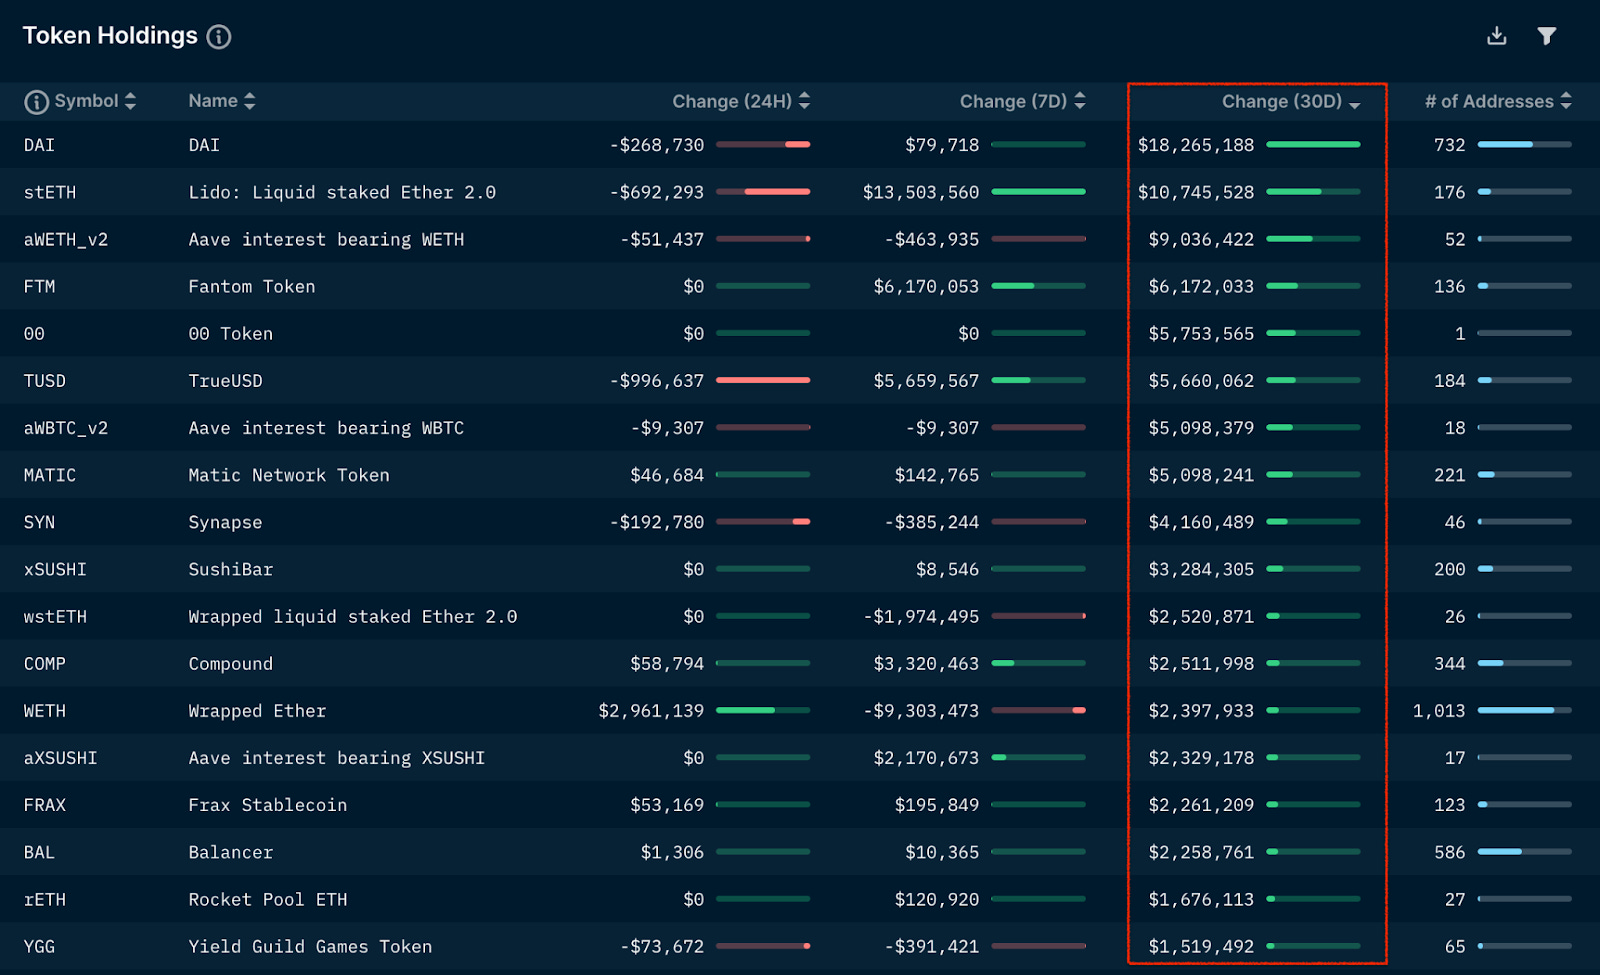Screen dimensions: 1600x975
Task: Select the aWETH_v2 symbol
Action: [x=66, y=239]
